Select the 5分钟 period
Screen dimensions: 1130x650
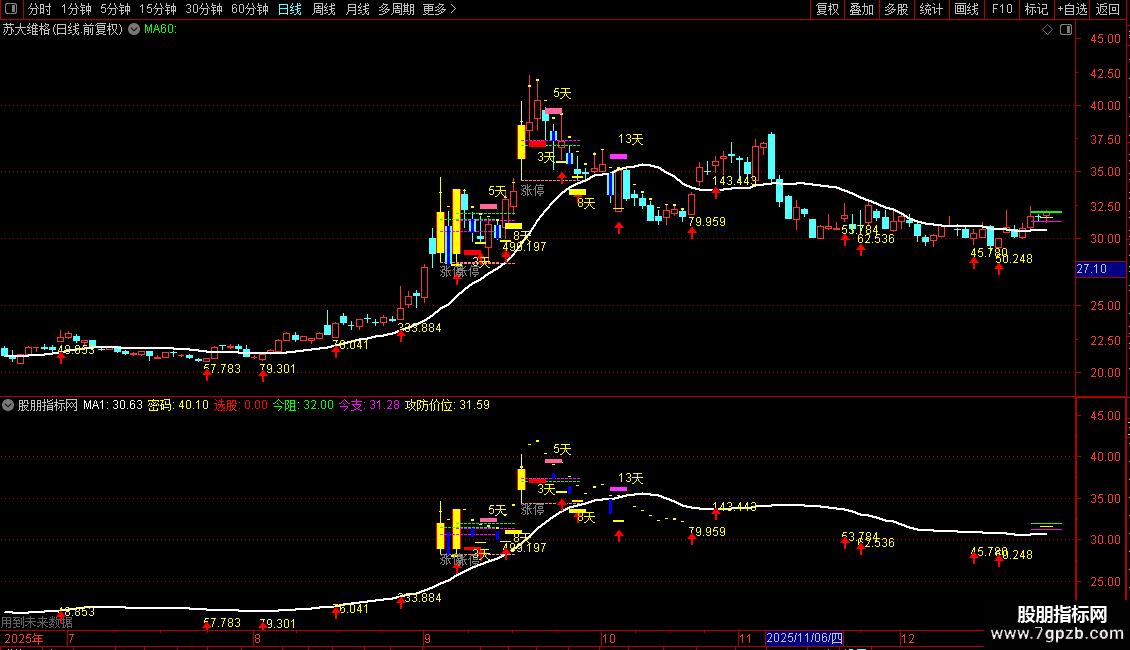tap(115, 9)
